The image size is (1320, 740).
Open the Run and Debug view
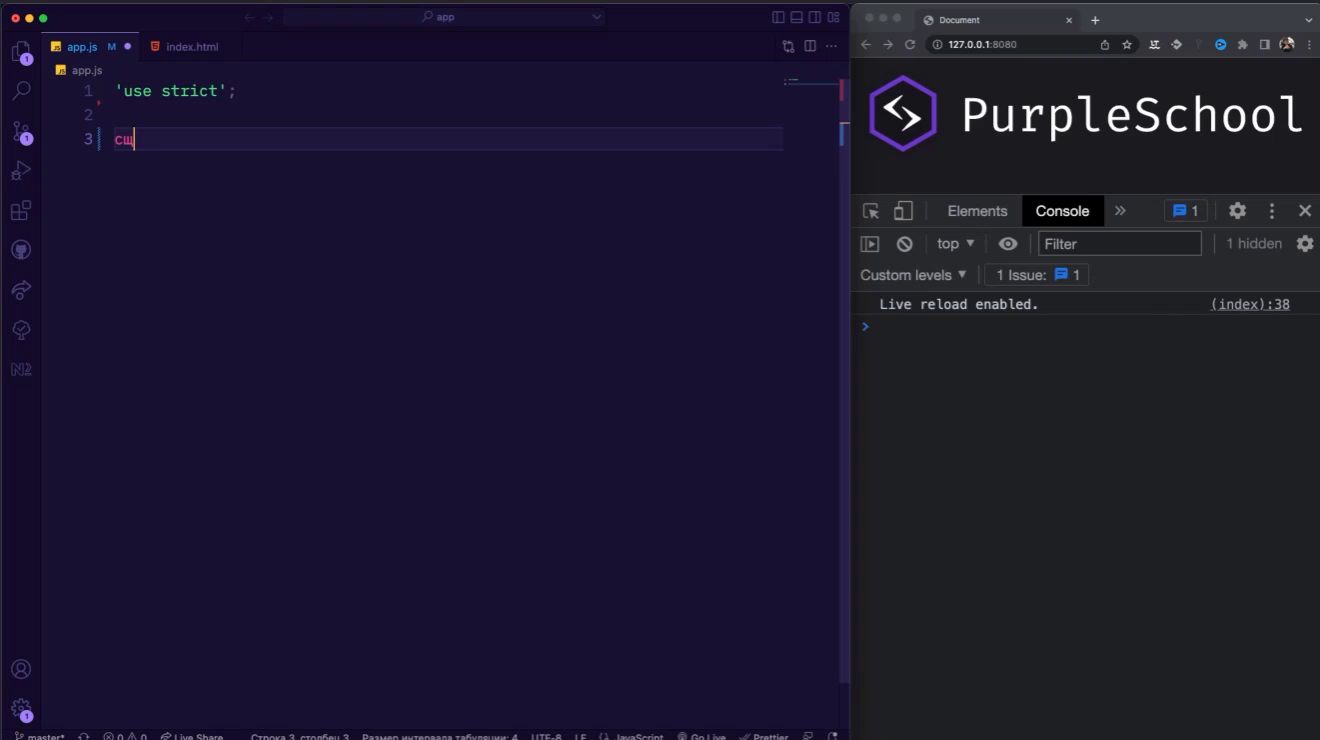(21, 171)
